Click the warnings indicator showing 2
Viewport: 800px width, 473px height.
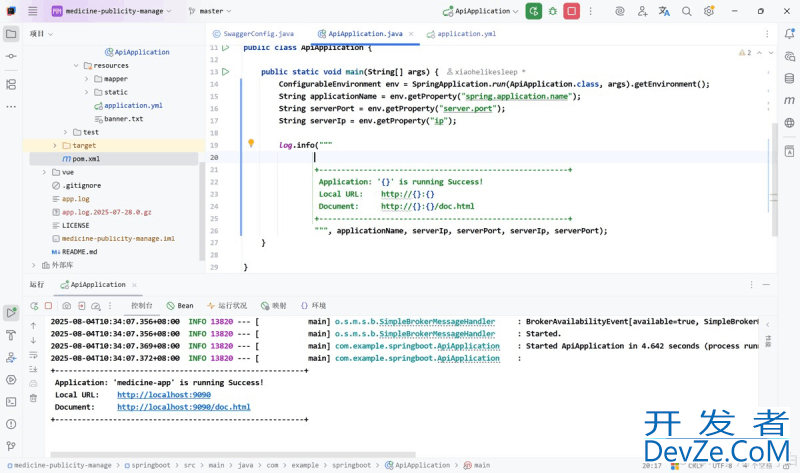tap(745, 53)
